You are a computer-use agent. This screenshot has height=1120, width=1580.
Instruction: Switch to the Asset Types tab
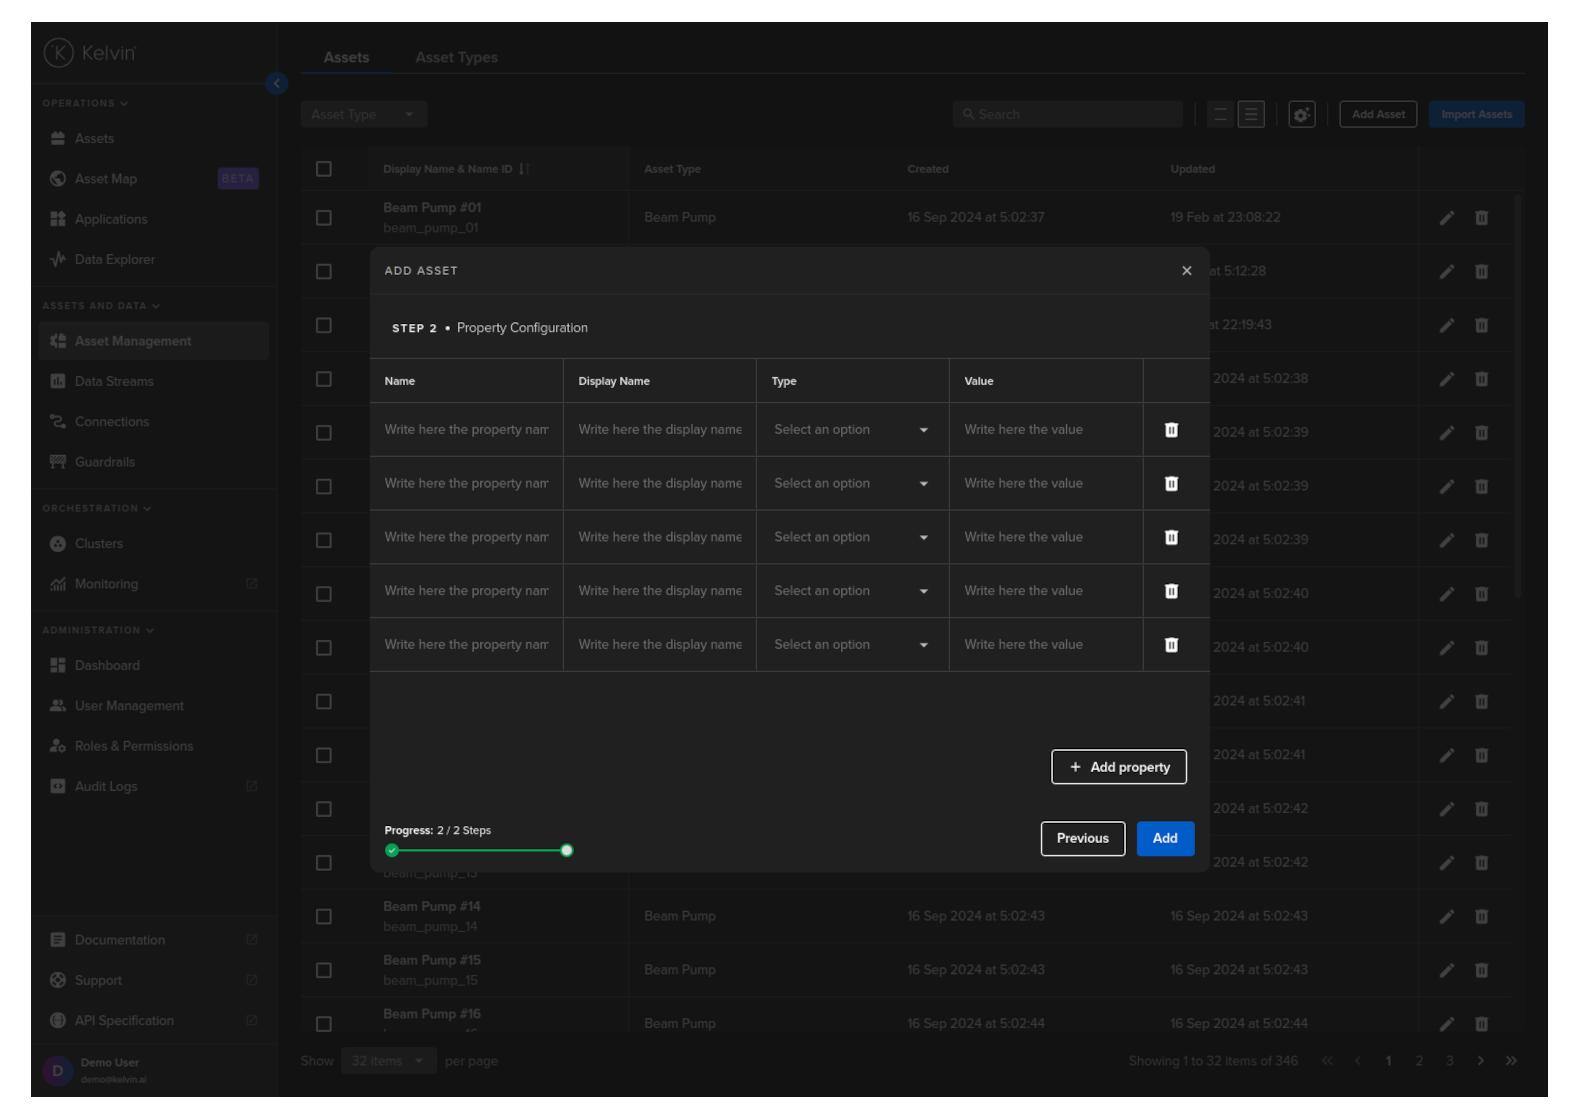[x=456, y=58]
